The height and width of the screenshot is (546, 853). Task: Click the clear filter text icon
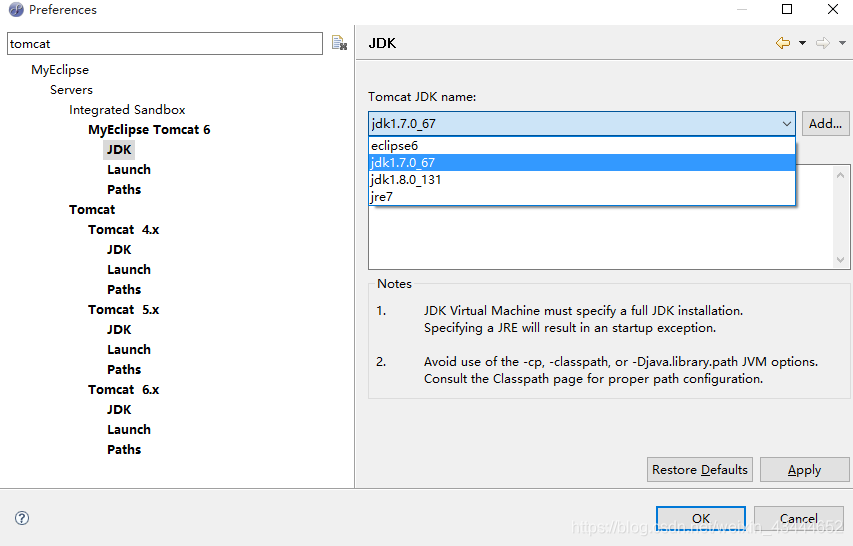point(339,43)
